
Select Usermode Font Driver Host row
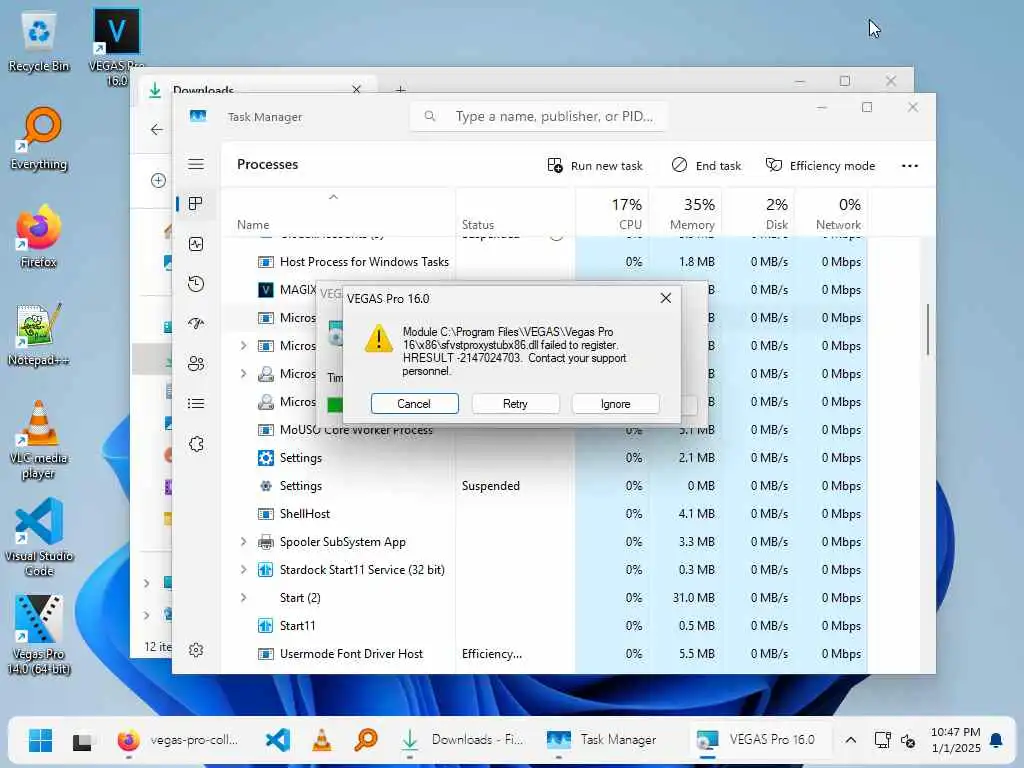(545, 654)
